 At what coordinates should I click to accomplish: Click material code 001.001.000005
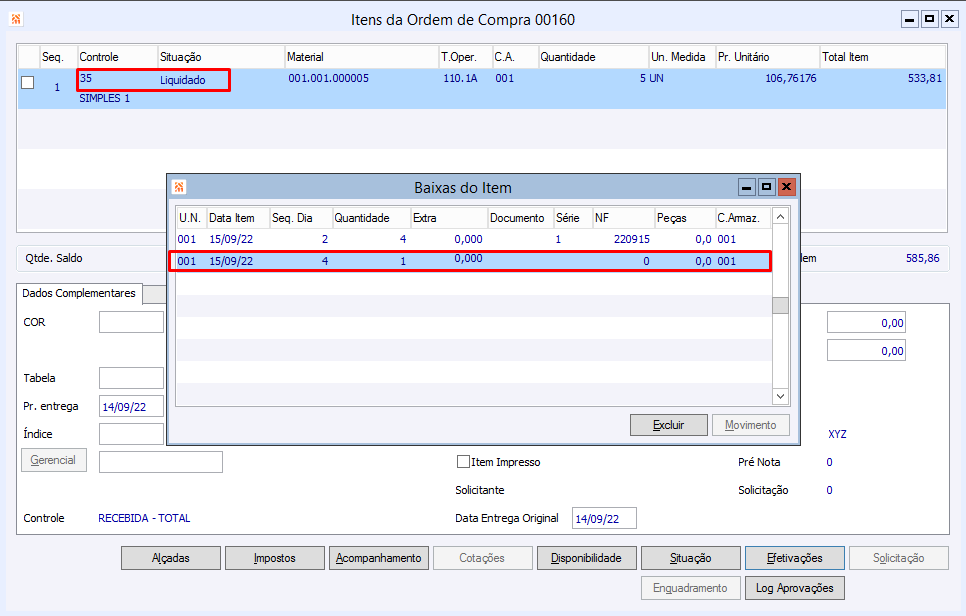pos(328,78)
